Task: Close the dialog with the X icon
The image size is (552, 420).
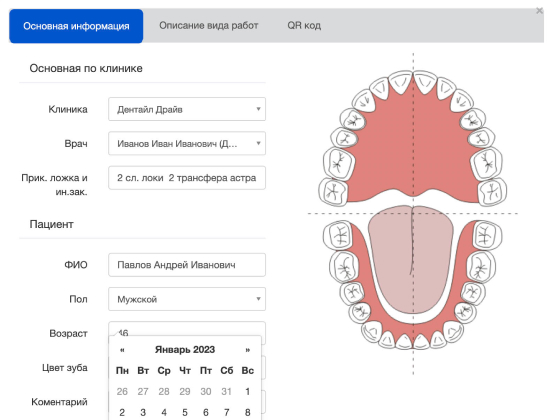Action: (539, 11)
